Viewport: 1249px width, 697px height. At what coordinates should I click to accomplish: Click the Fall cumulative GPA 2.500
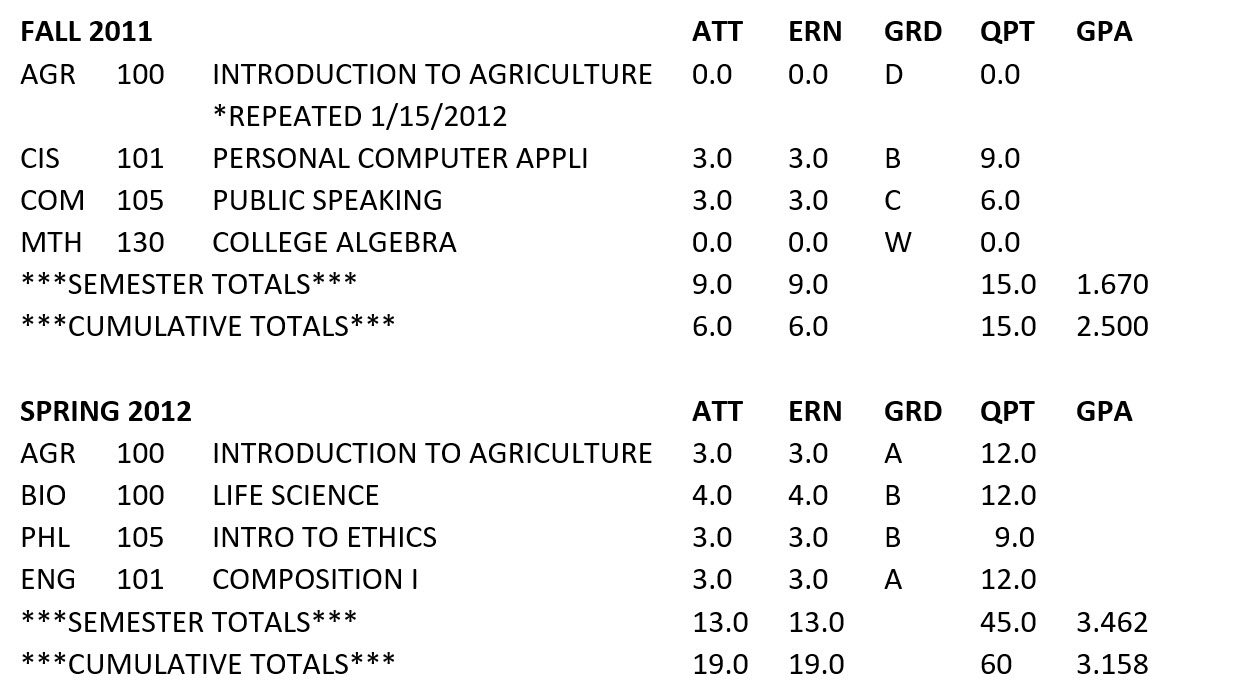(x=1112, y=326)
